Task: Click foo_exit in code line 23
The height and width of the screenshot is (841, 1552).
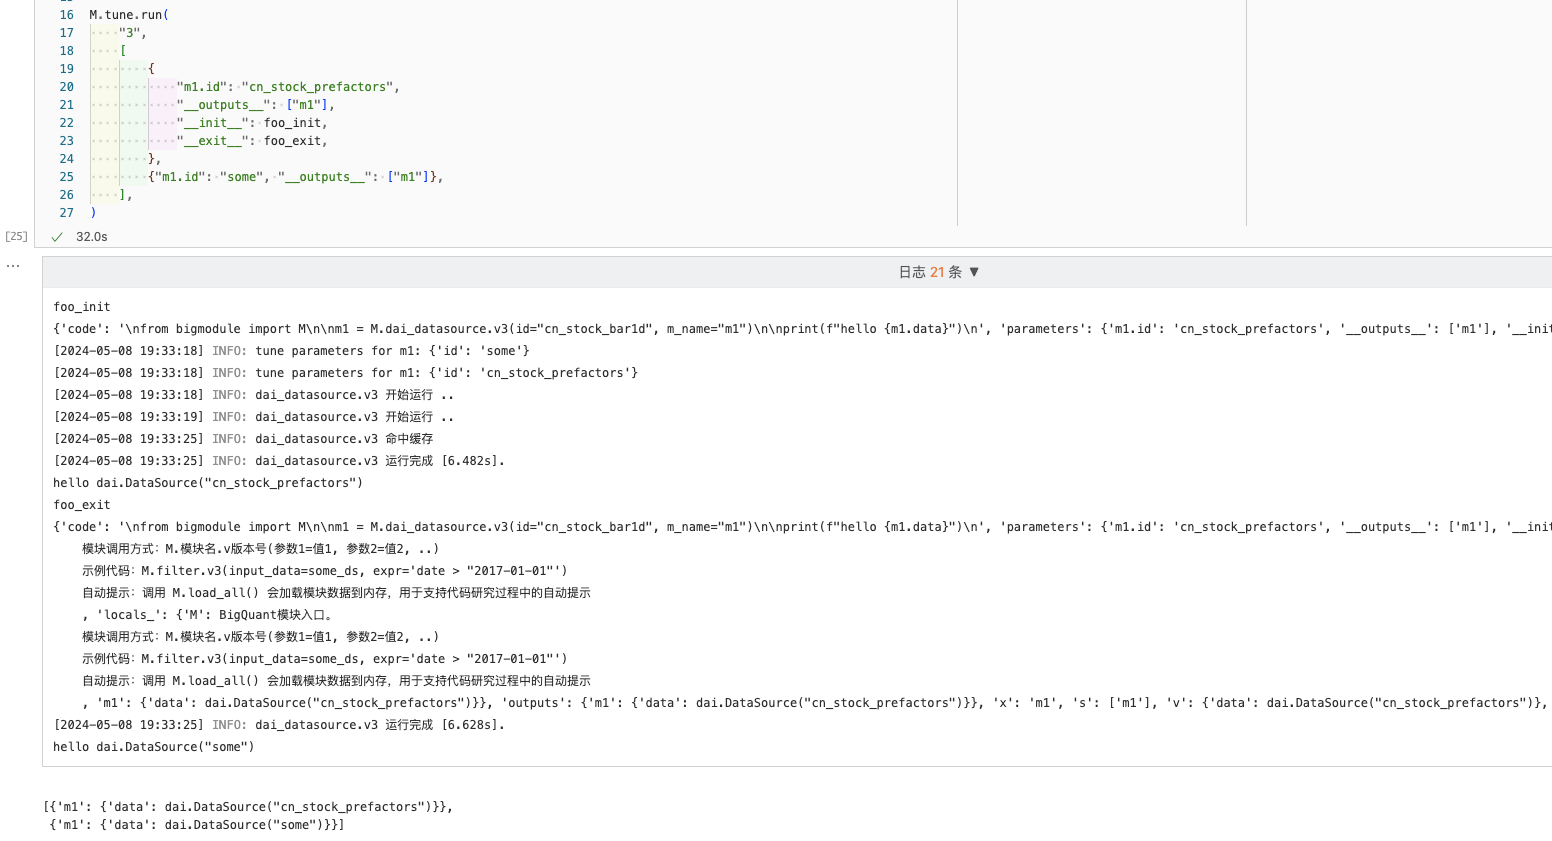Action: (292, 141)
